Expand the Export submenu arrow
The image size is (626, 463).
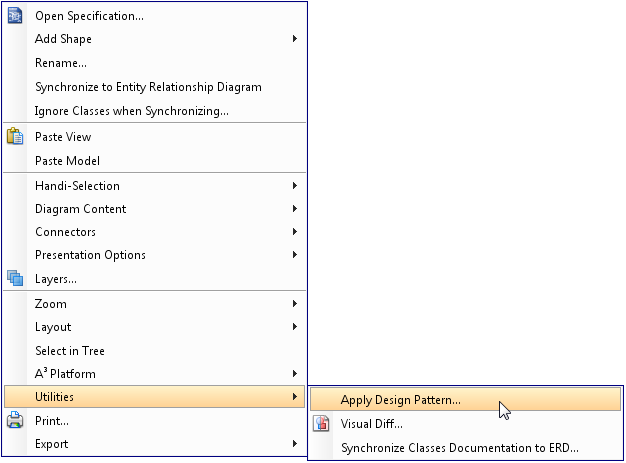click(x=295, y=443)
